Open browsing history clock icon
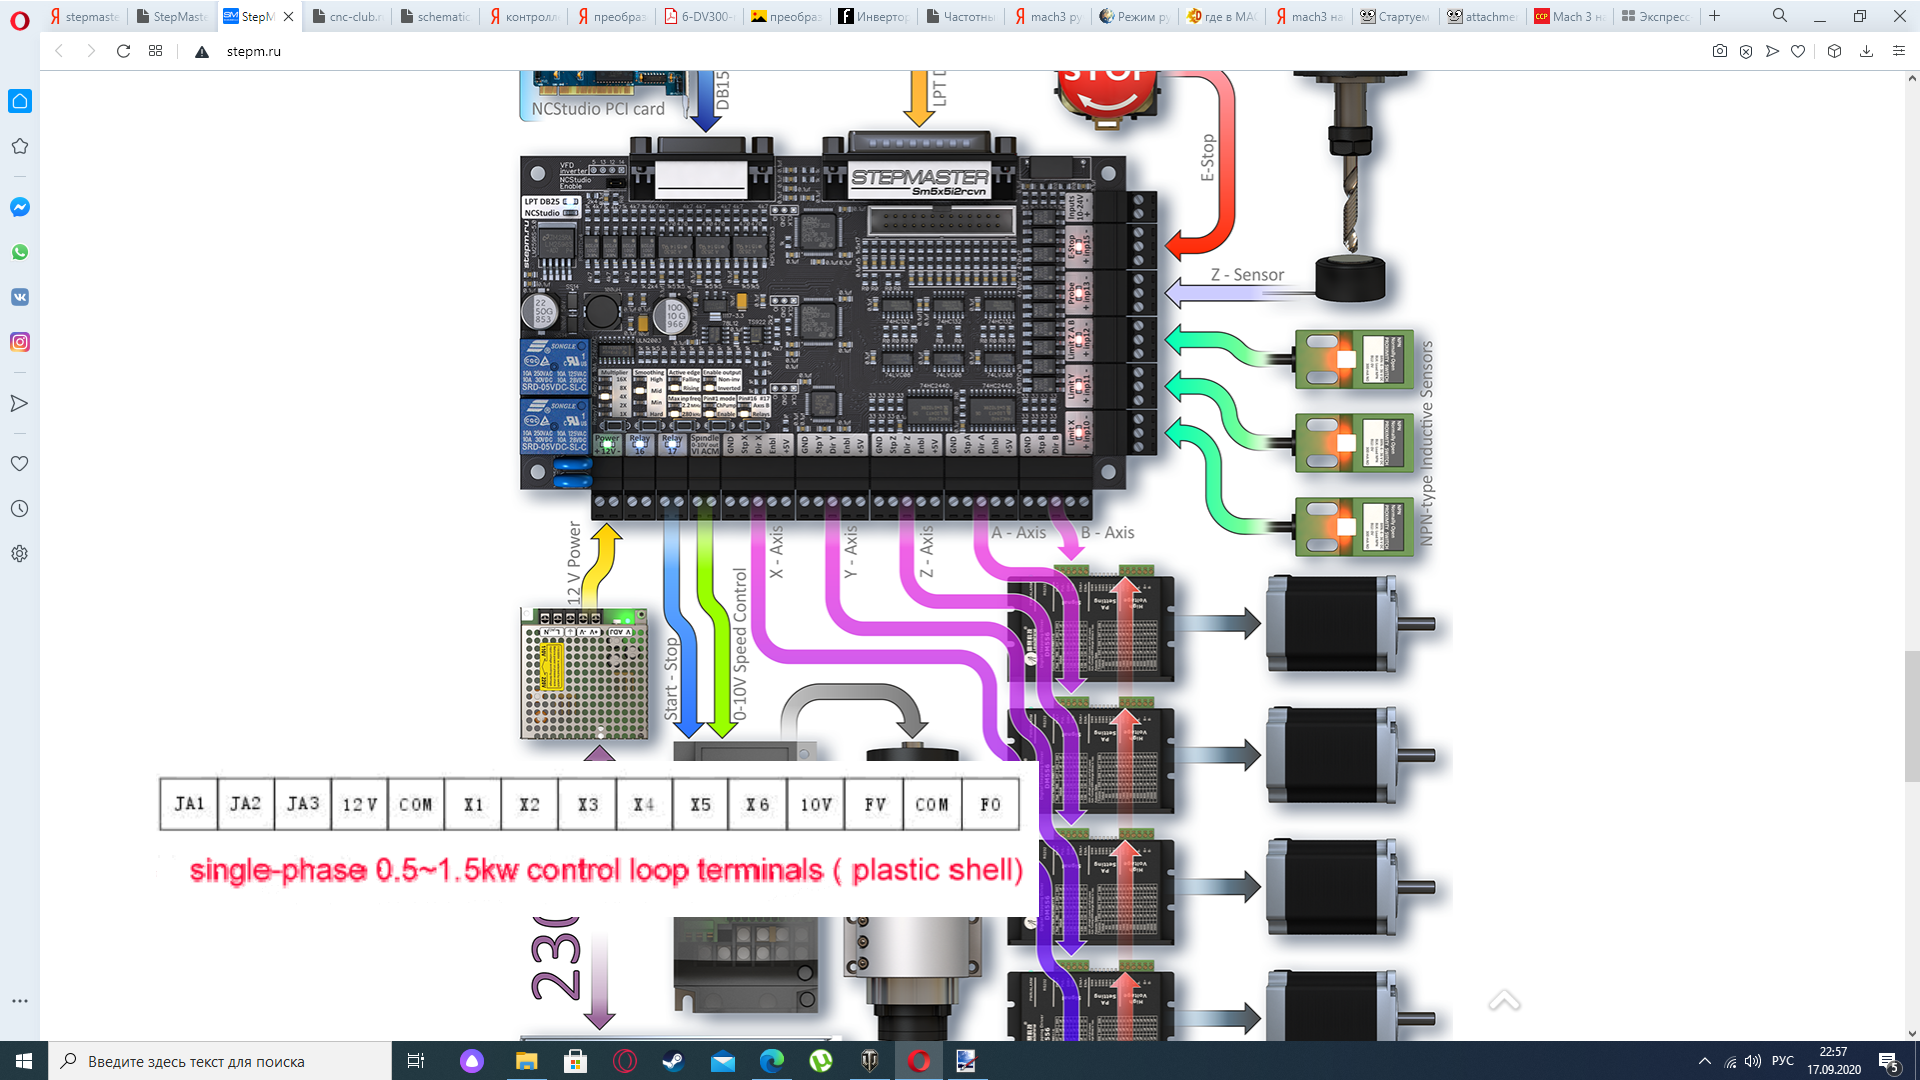The width and height of the screenshot is (1920, 1080). pyautogui.click(x=20, y=509)
